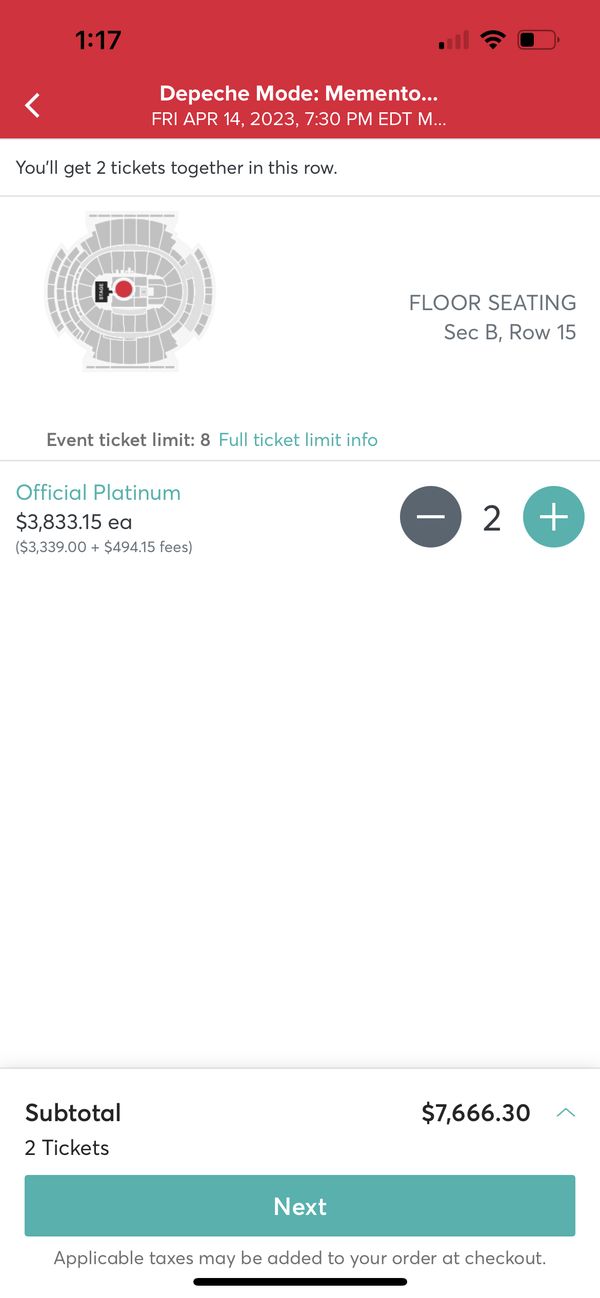Tap the event date and time subtitle

[x=299, y=120]
